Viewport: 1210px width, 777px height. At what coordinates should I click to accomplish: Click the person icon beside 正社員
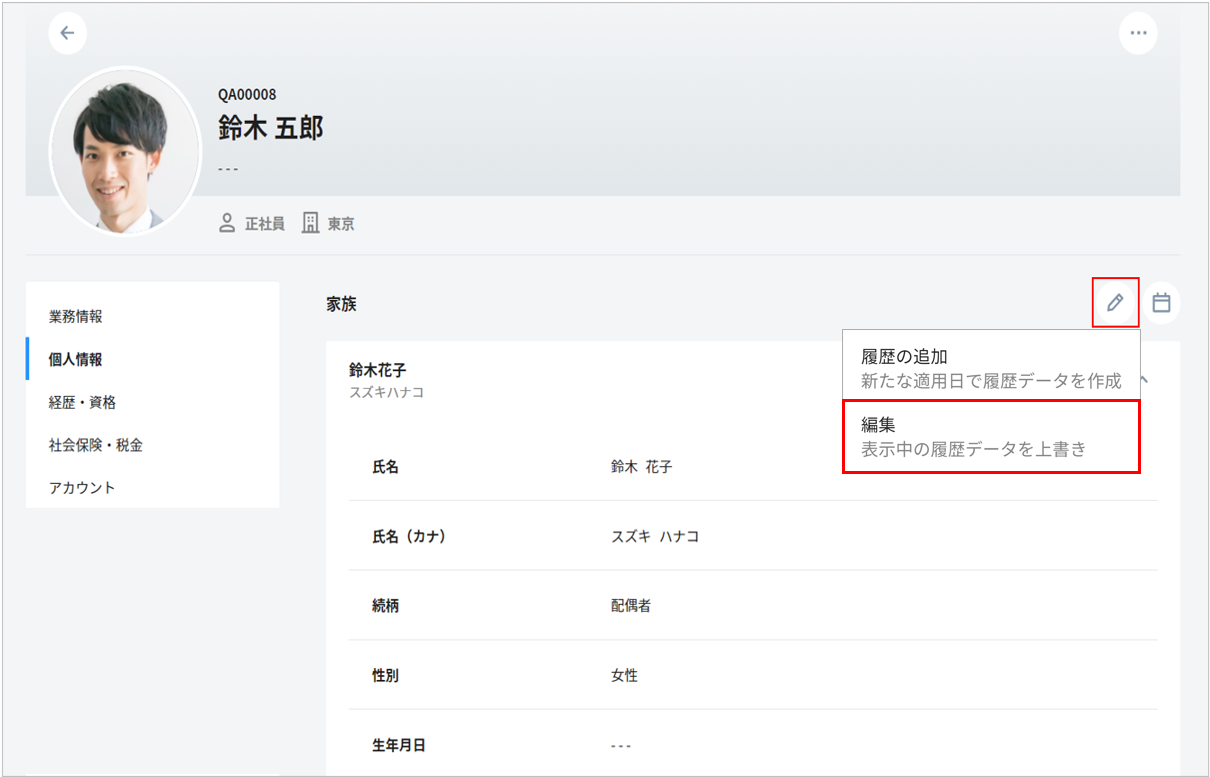227,223
